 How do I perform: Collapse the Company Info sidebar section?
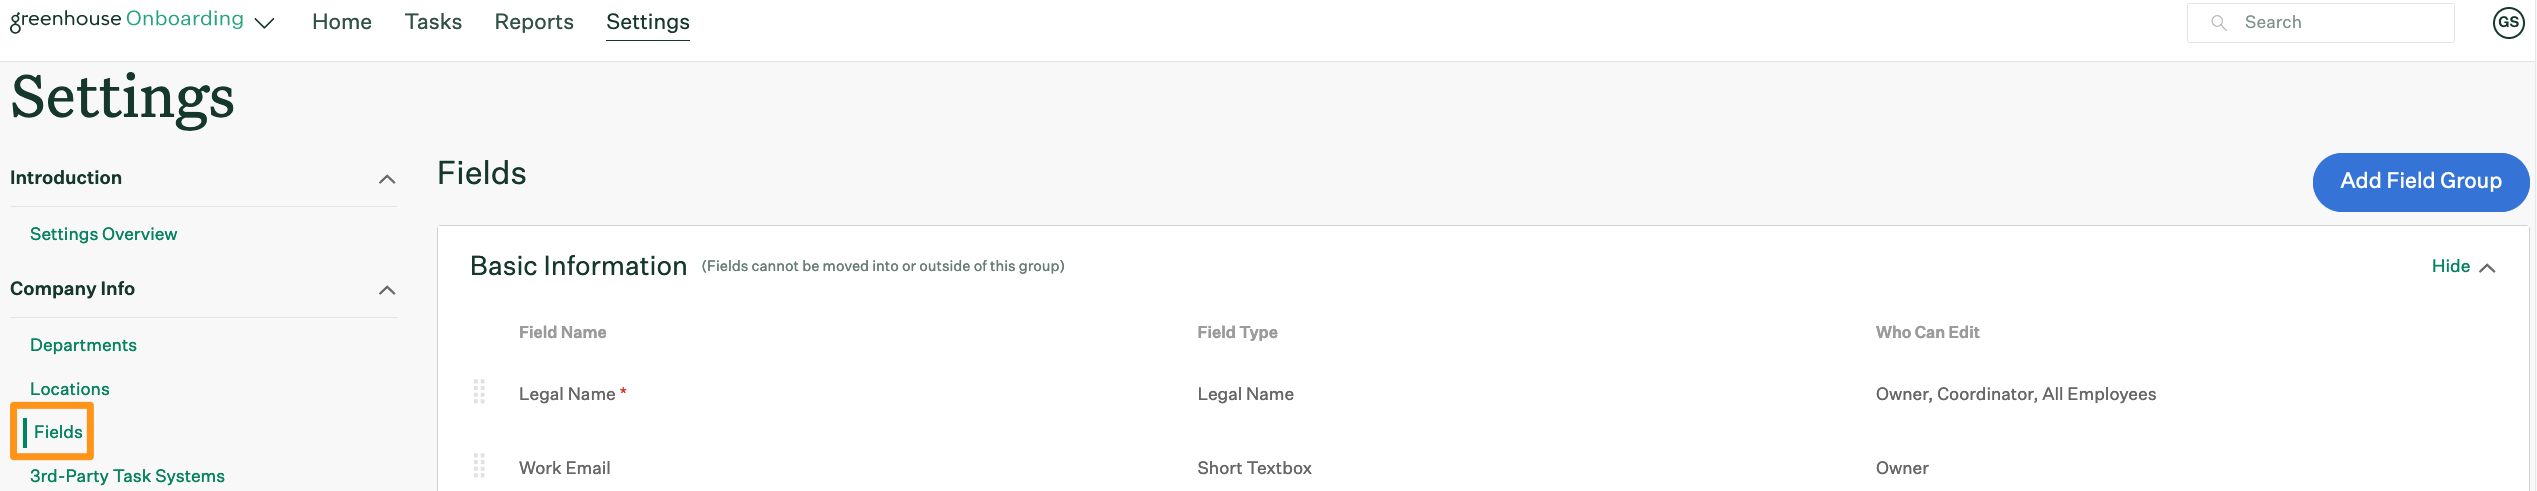pyautogui.click(x=387, y=290)
